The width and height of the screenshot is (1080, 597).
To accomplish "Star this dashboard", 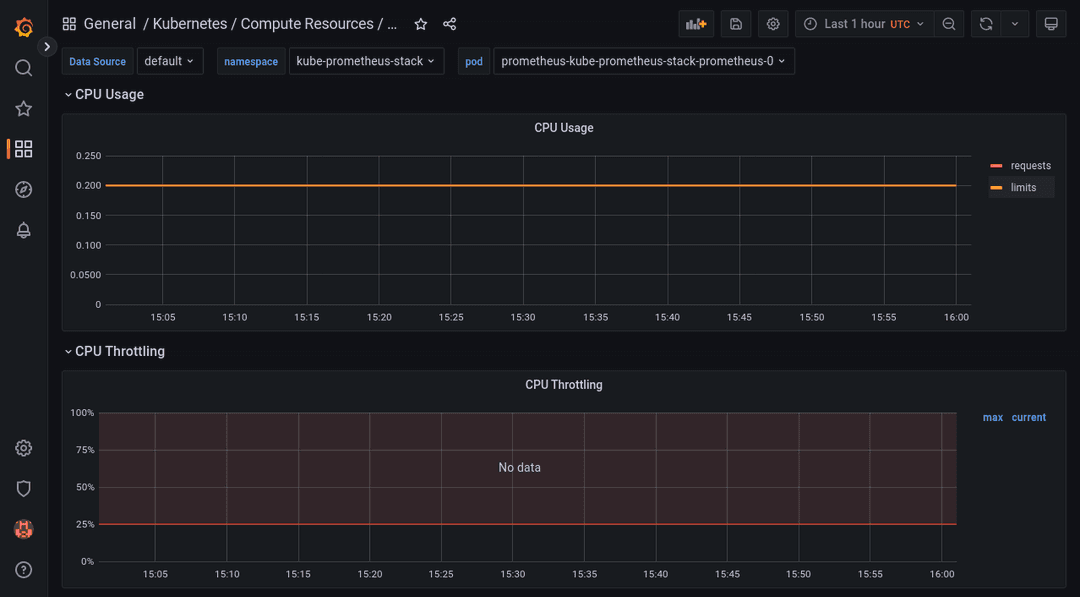I will 420,23.
